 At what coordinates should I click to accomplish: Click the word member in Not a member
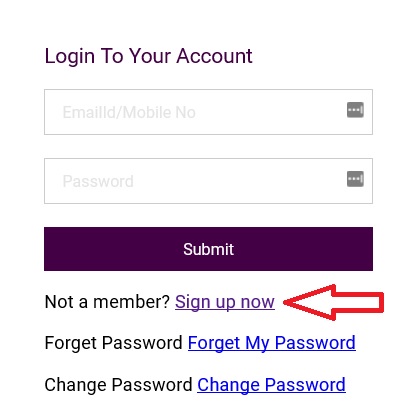click(128, 302)
